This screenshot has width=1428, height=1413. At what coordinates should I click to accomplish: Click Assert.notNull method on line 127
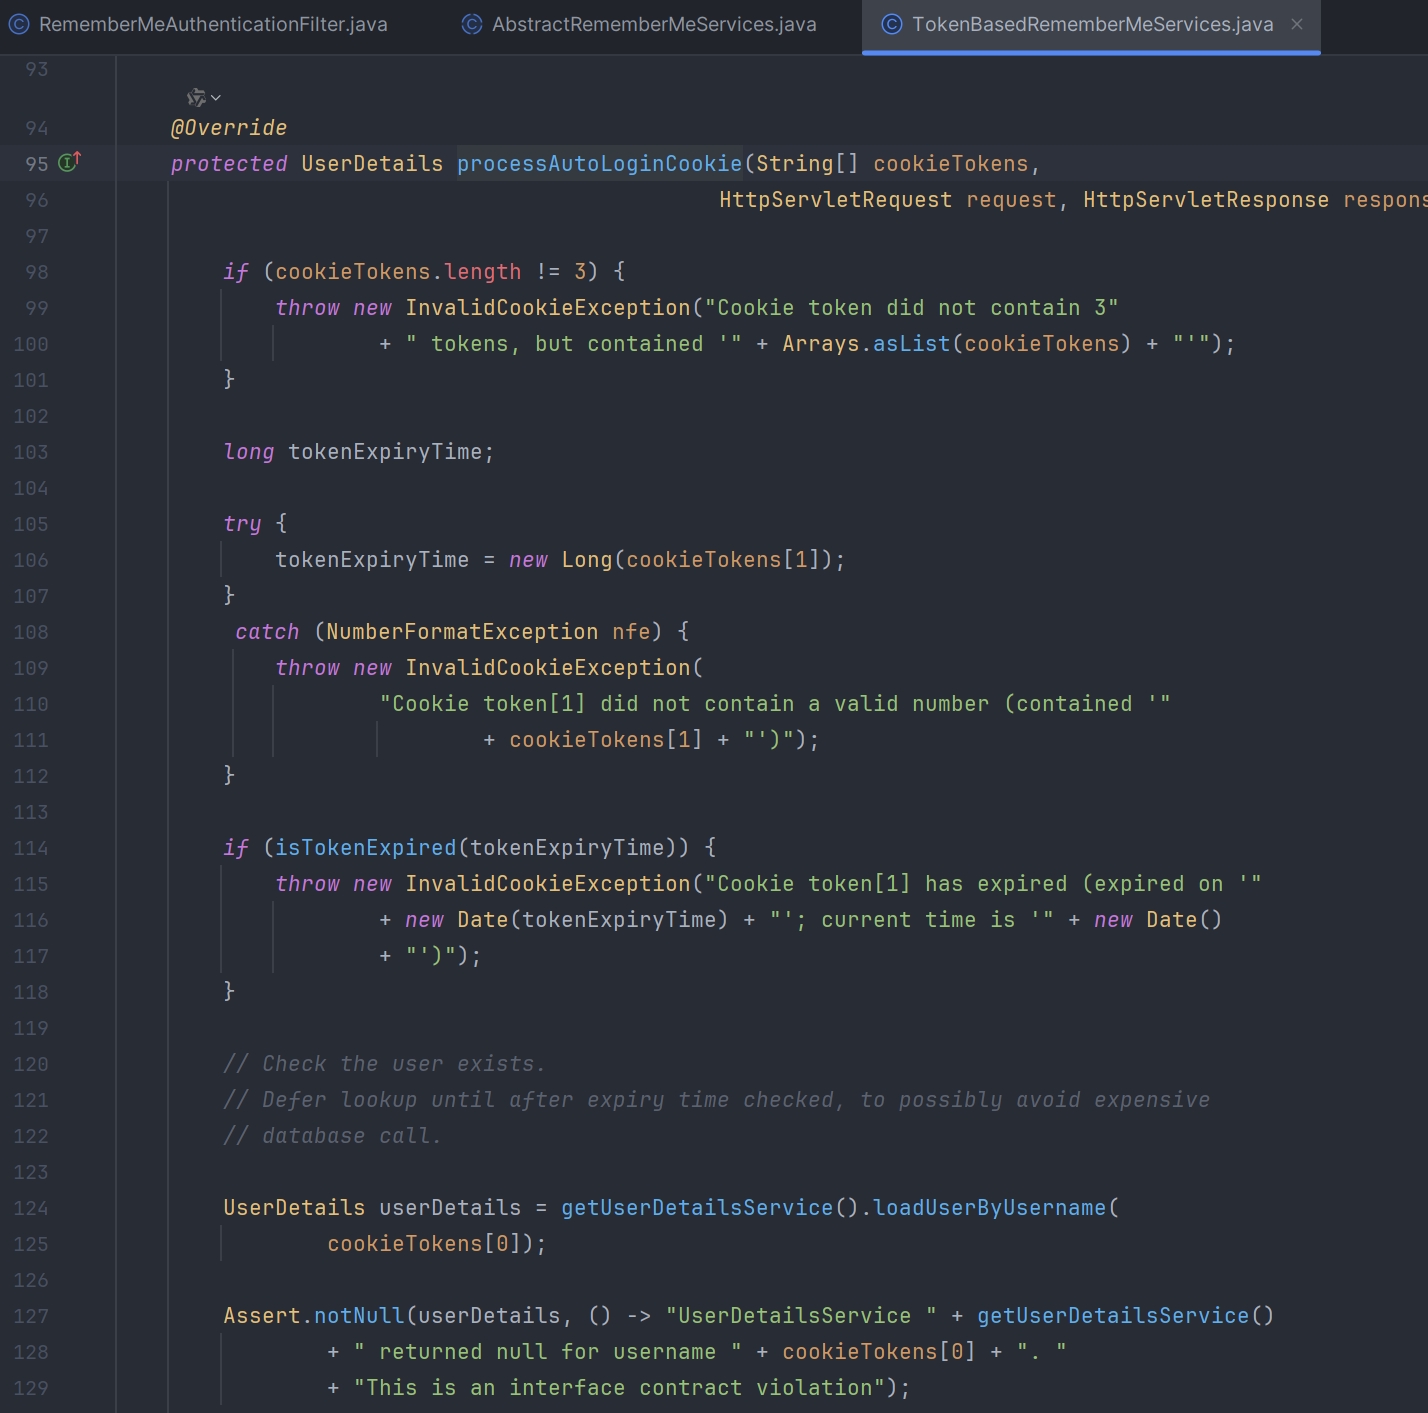point(358,1316)
